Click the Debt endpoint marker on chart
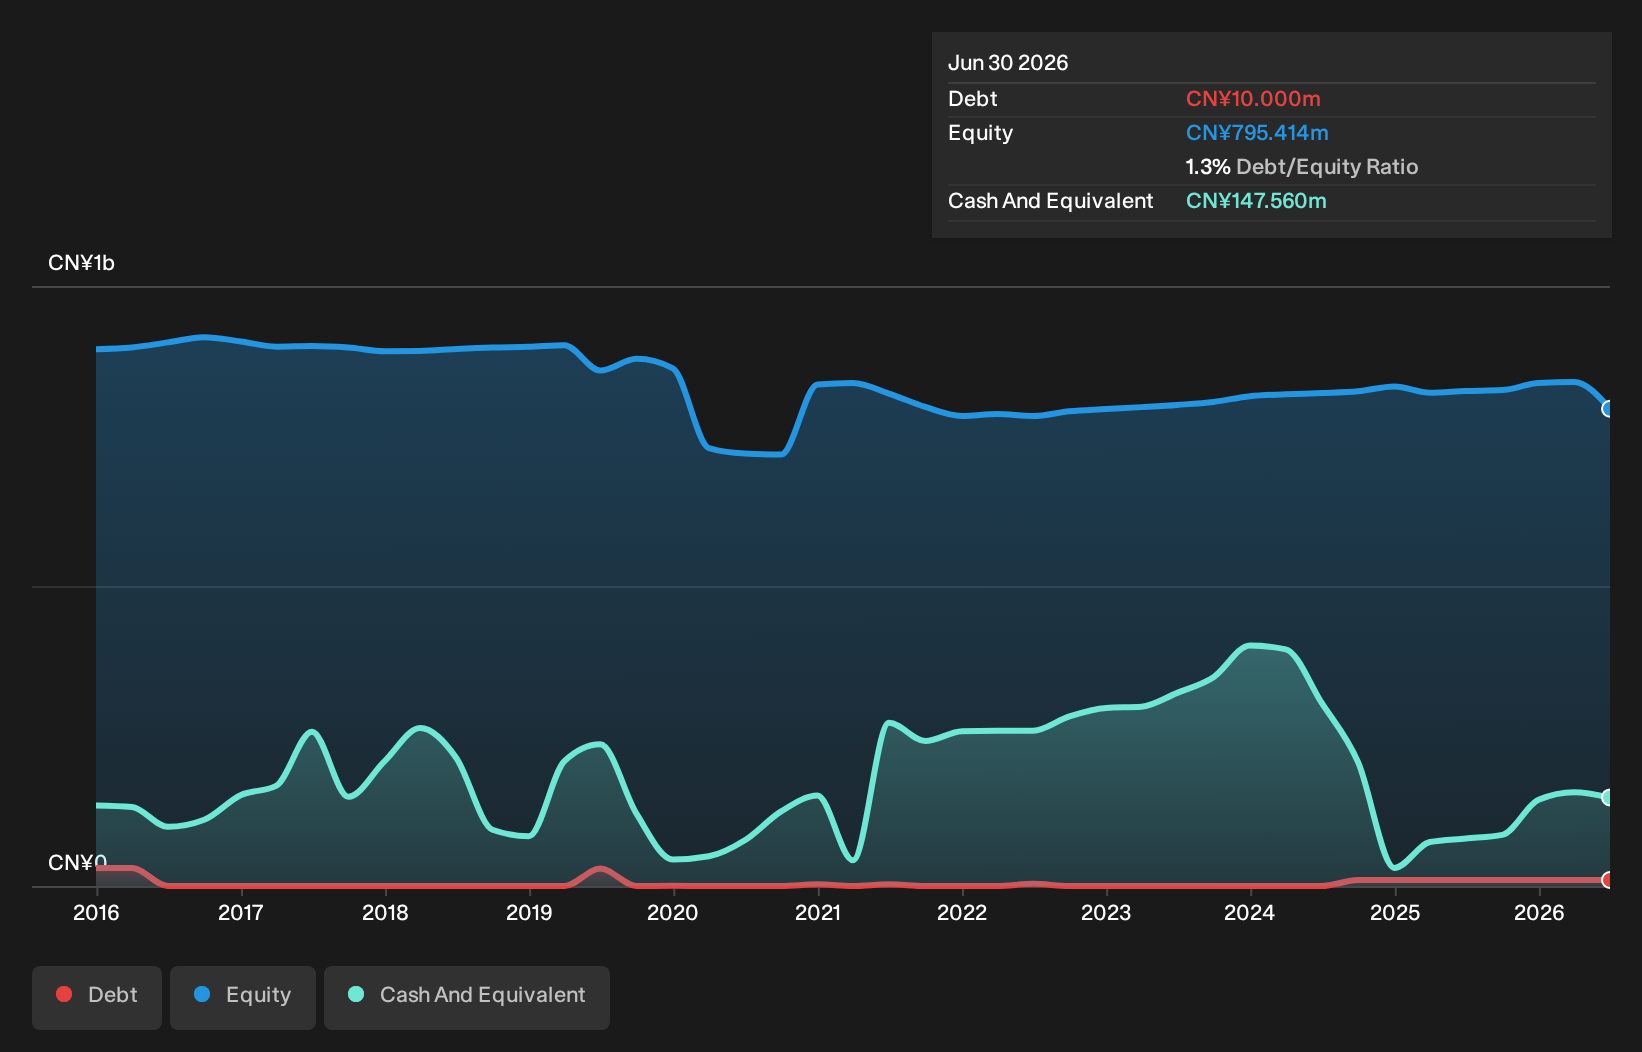The image size is (1642, 1052). click(1608, 880)
